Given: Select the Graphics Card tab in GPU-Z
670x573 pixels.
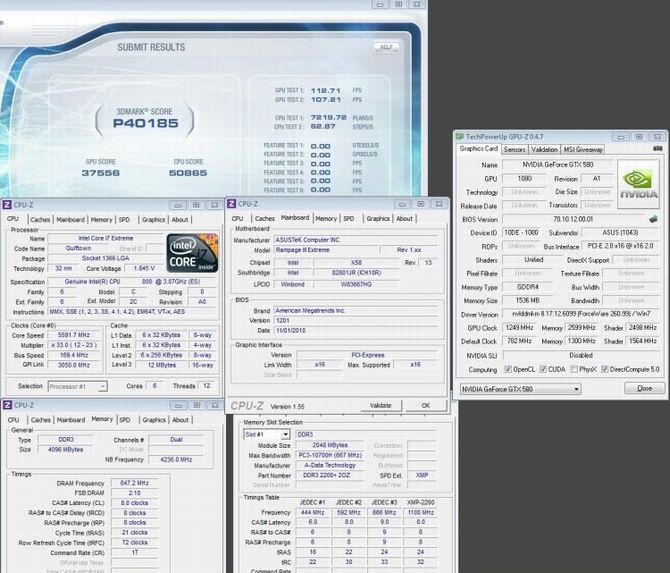Looking at the screenshot, I should point(479,149).
